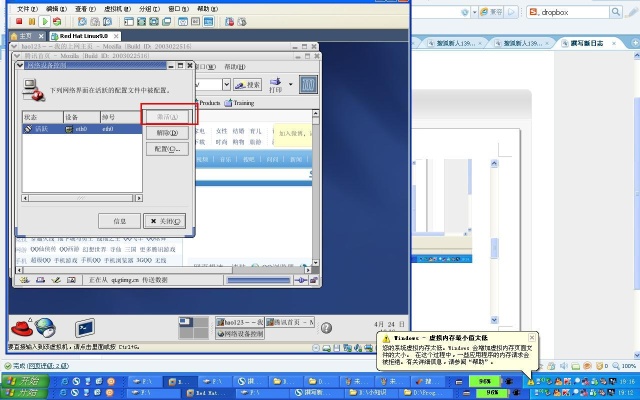Take a snapshot with the VMware snapshot icon
Image resolution: width=640 pixels, height=400 pixels.
point(82,22)
